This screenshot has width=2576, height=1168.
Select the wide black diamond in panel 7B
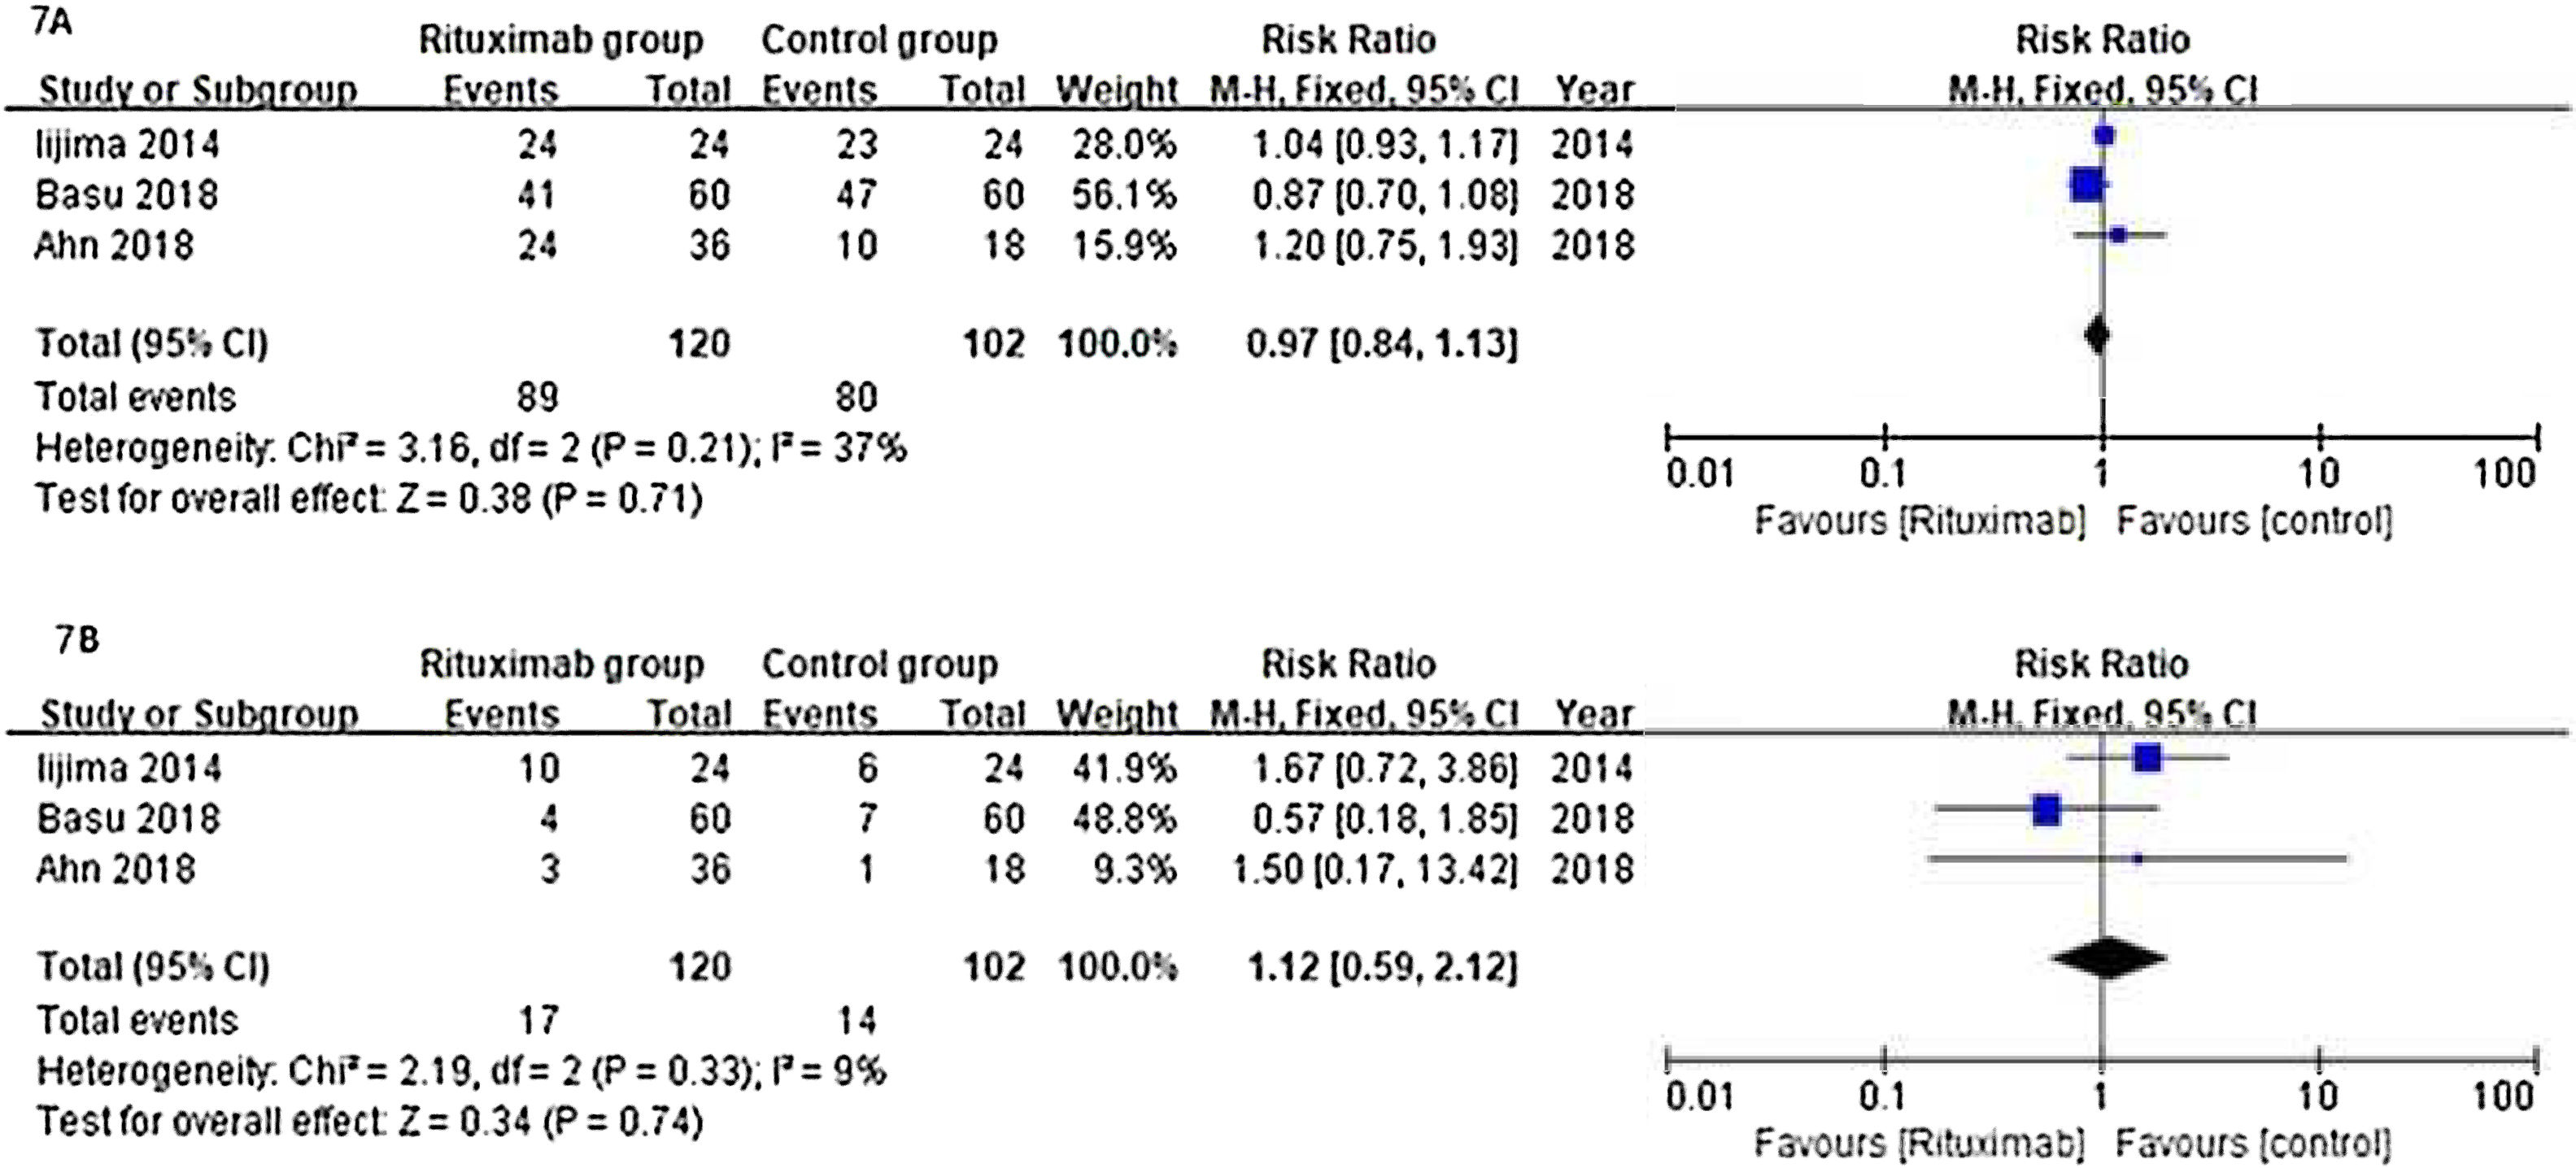(x=2107, y=958)
